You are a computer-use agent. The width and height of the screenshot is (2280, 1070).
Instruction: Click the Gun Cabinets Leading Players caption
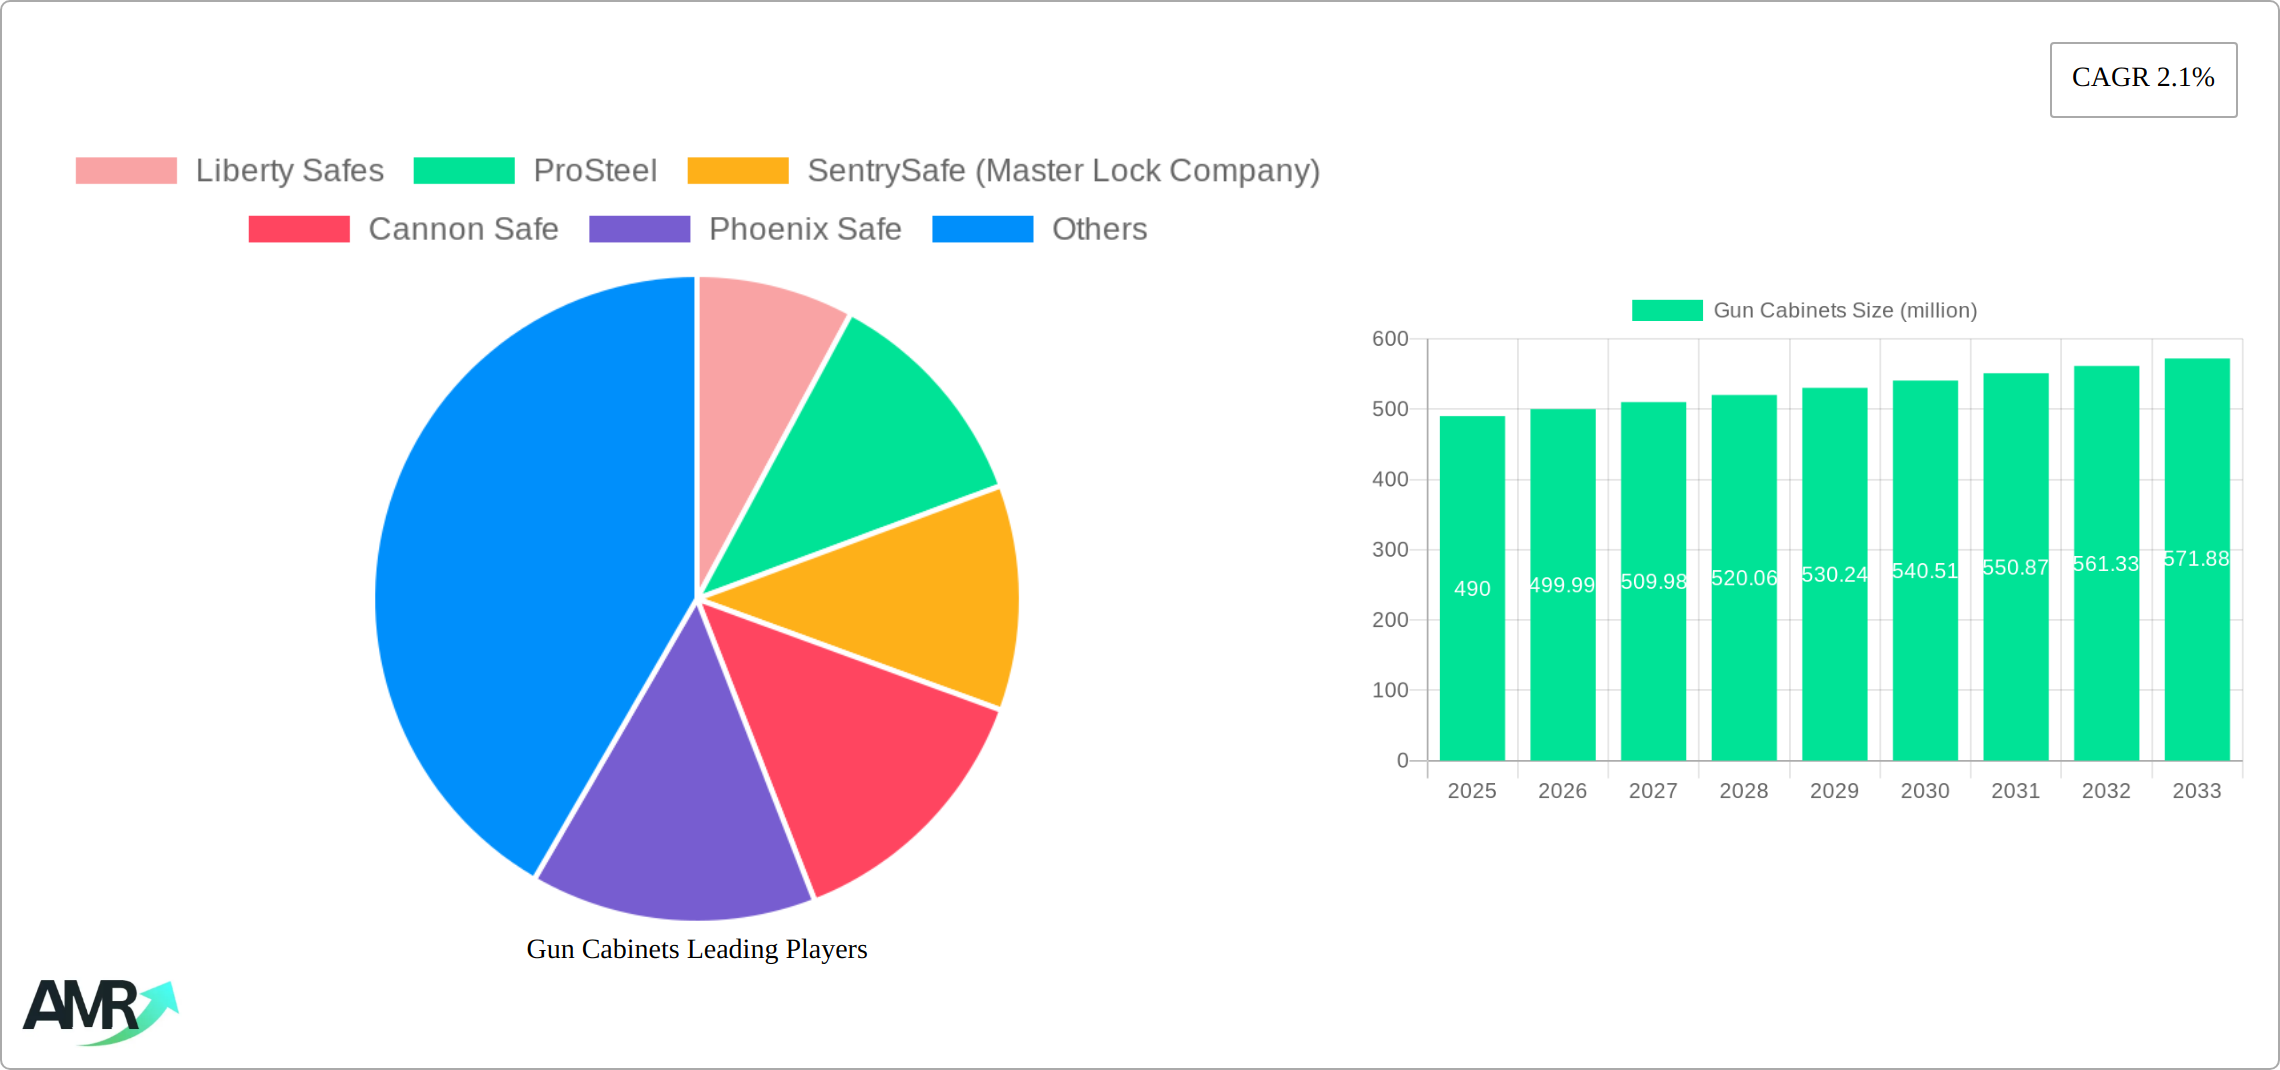point(697,949)
